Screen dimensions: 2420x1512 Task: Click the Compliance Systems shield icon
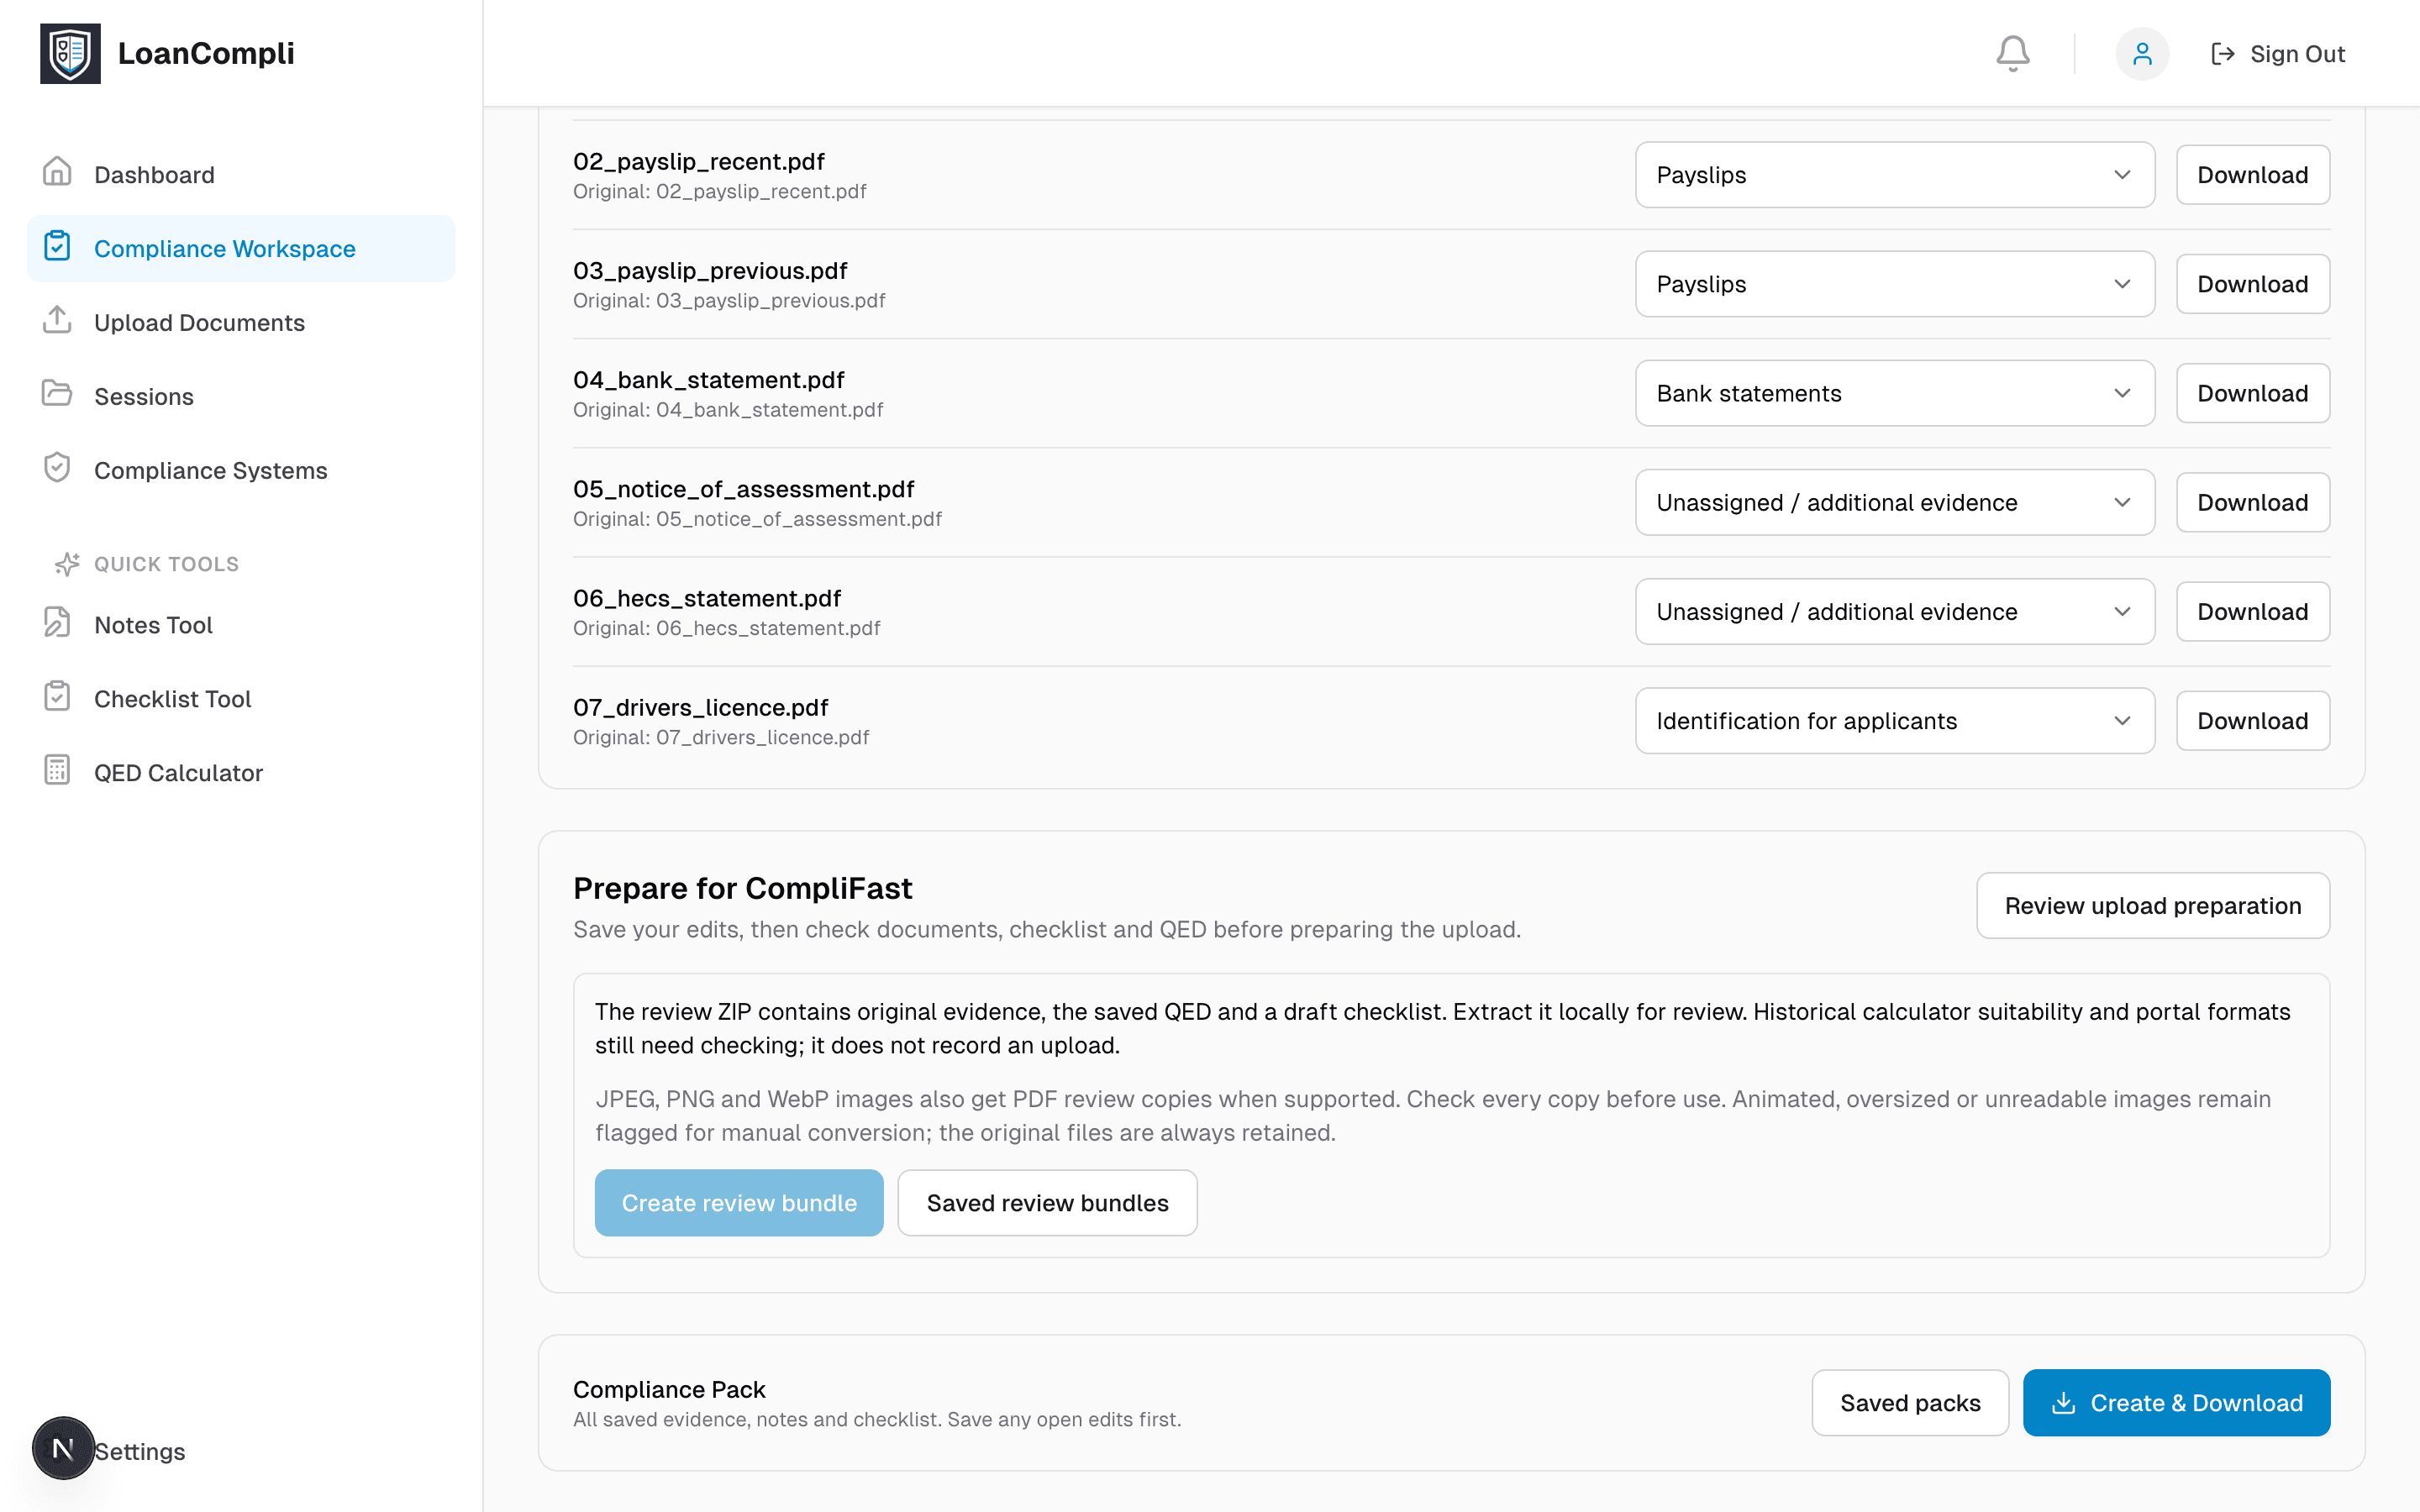coord(57,468)
